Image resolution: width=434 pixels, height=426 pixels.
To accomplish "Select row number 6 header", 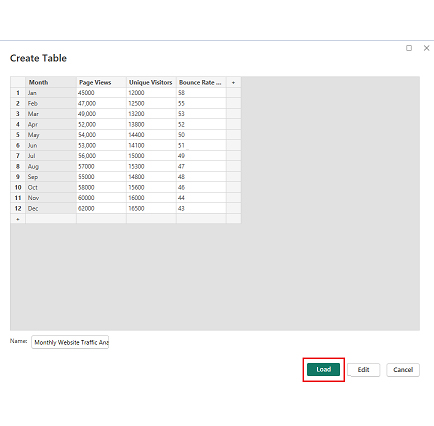I will pyautogui.click(x=18, y=145).
